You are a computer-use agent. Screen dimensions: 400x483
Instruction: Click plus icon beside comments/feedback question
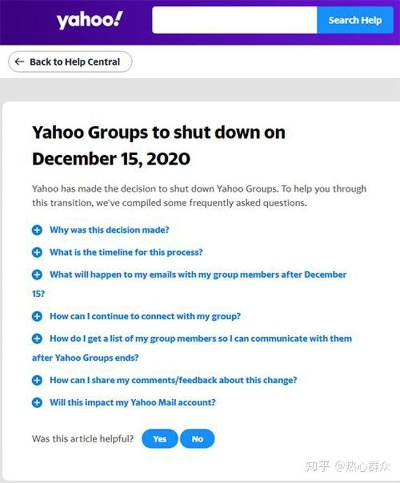pyautogui.click(x=37, y=380)
